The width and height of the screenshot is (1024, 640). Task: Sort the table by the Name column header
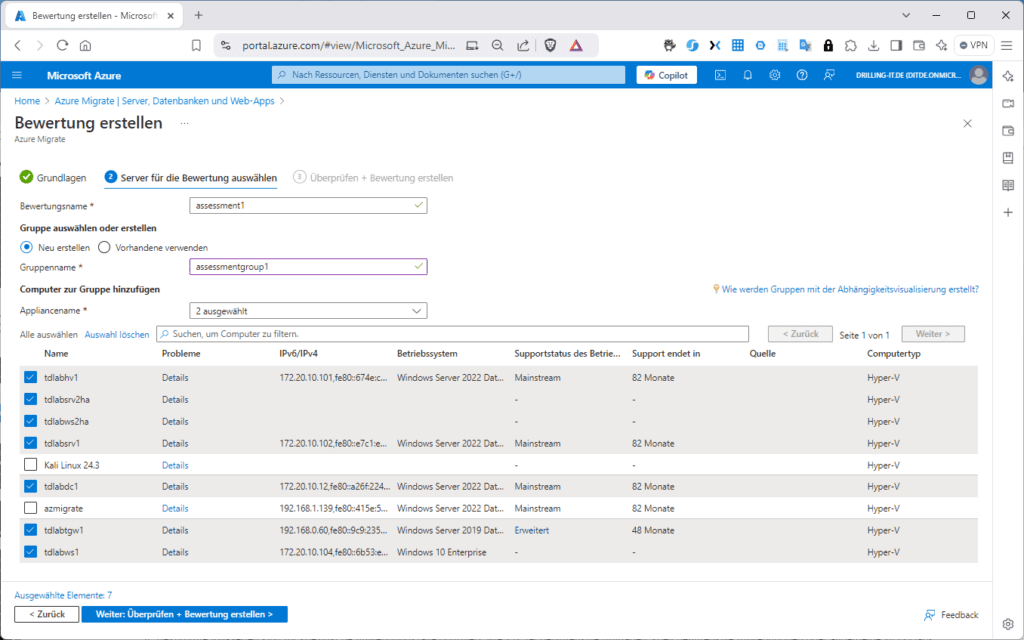click(x=56, y=353)
